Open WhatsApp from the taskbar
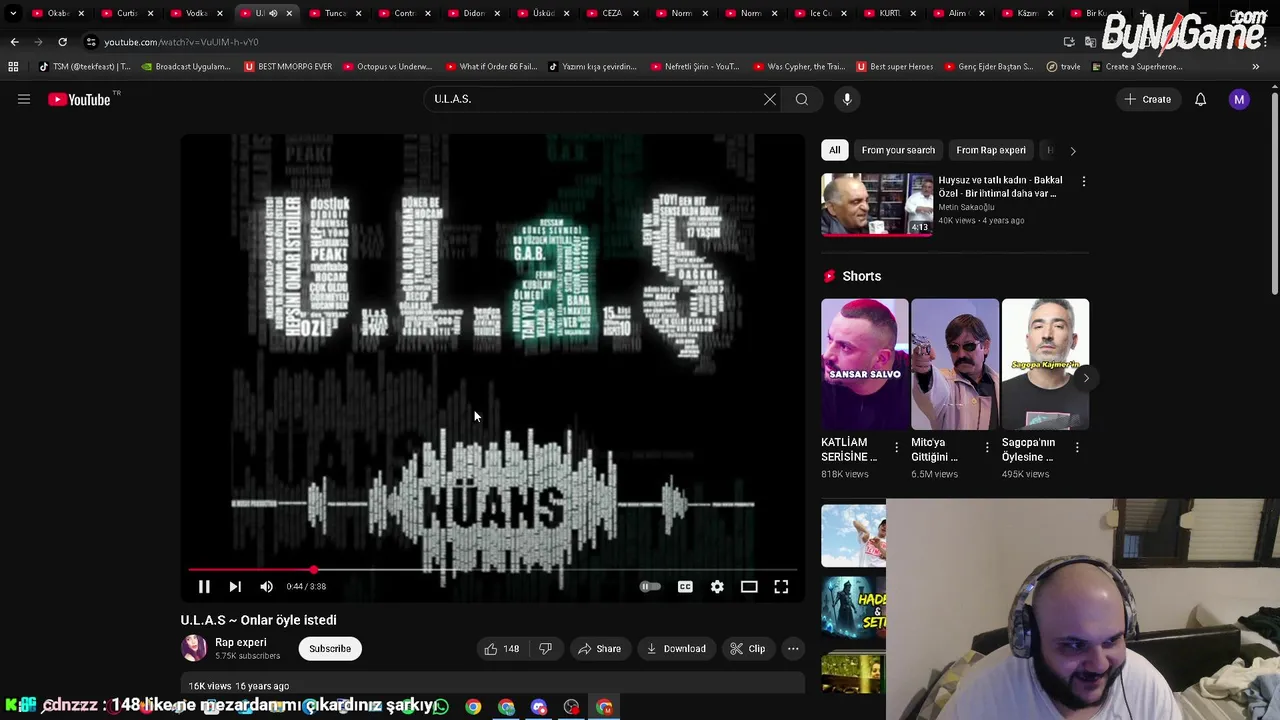The image size is (1280, 720). [x=441, y=707]
